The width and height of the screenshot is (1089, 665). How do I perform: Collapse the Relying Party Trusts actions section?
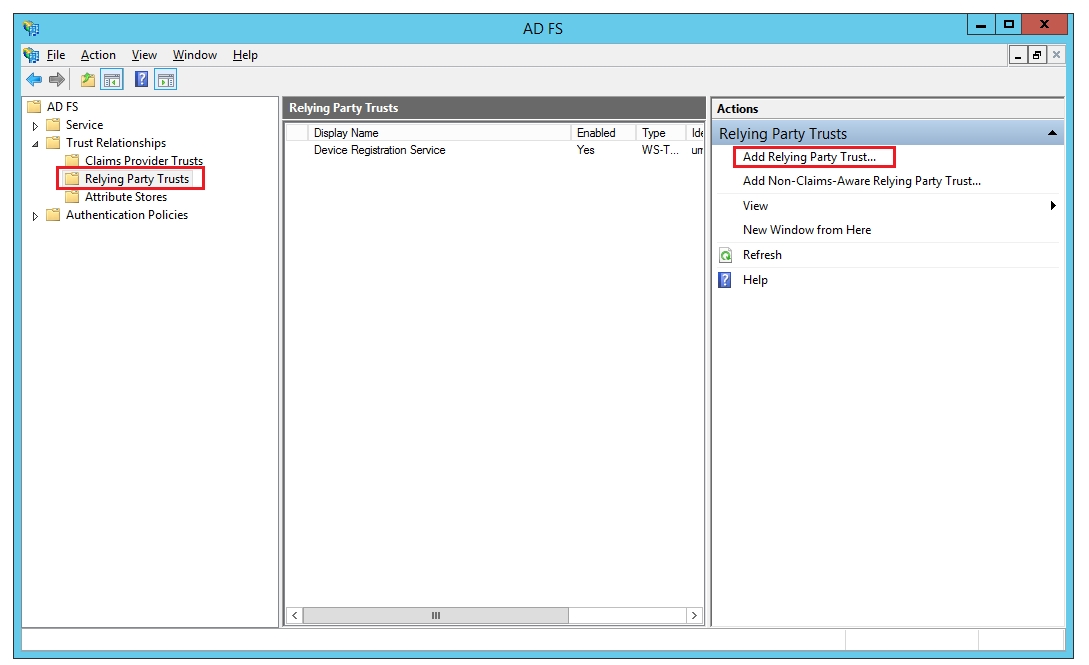(x=1052, y=134)
